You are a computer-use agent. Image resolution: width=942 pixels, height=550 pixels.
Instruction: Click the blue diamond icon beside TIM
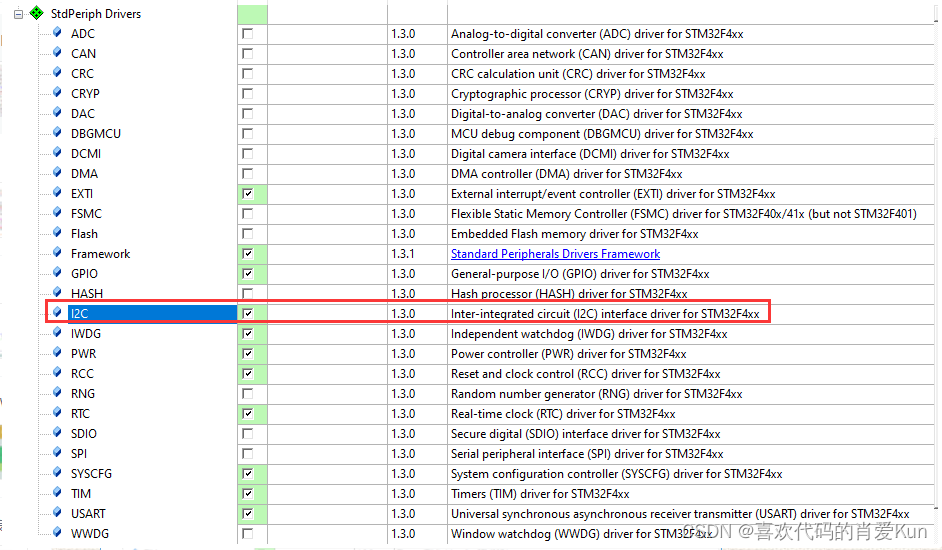57,492
